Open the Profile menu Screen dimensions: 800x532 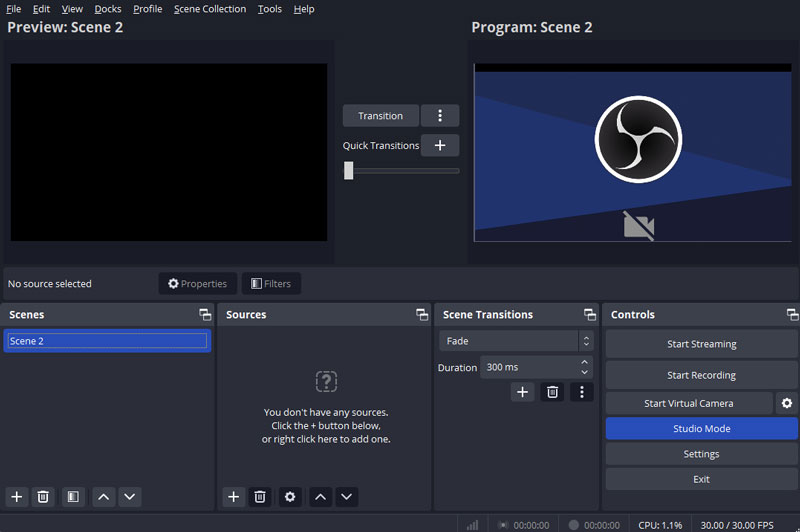coord(147,9)
